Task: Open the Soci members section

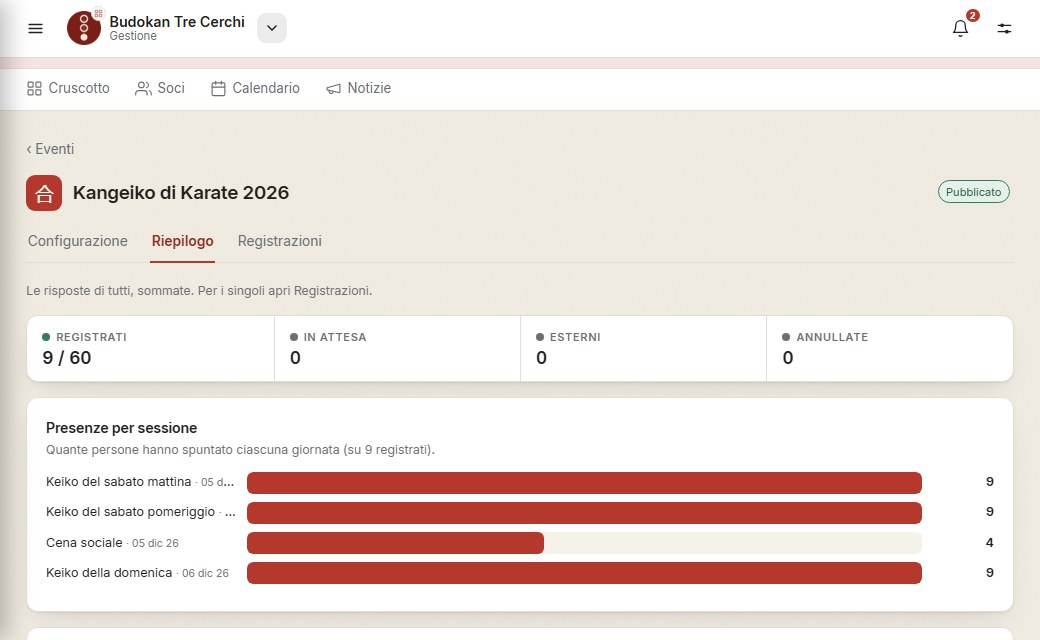Action: (160, 88)
